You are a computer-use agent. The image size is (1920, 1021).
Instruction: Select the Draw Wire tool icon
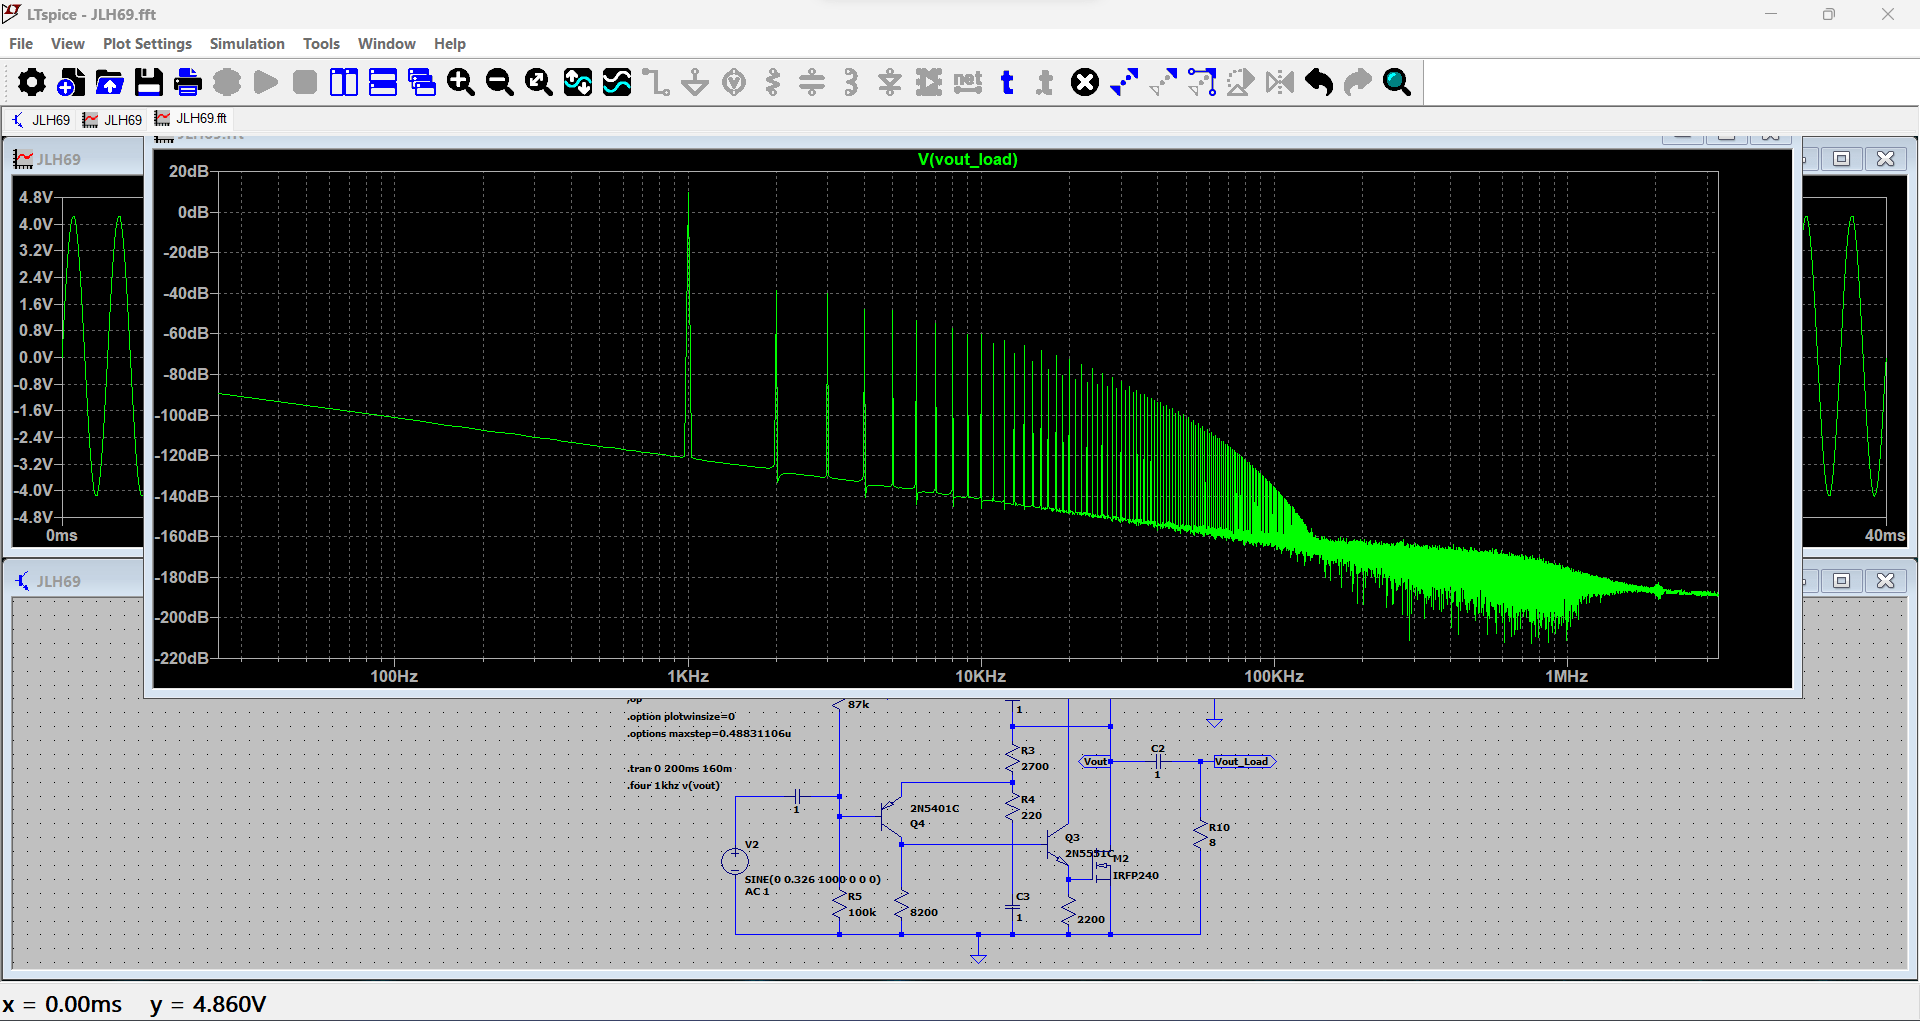656,82
